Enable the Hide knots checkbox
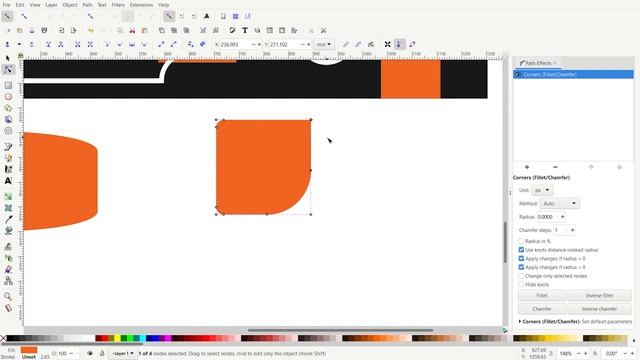The image size is (640, 360). click(521, 284)
